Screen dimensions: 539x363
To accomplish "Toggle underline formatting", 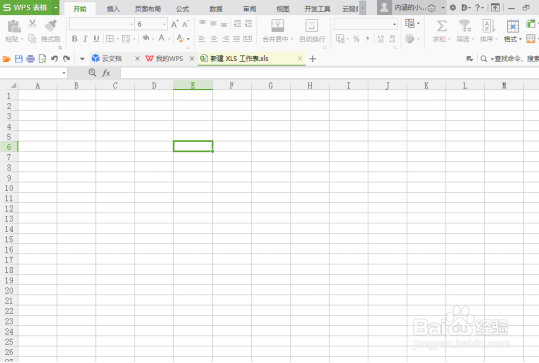I will tap(97, 38).
